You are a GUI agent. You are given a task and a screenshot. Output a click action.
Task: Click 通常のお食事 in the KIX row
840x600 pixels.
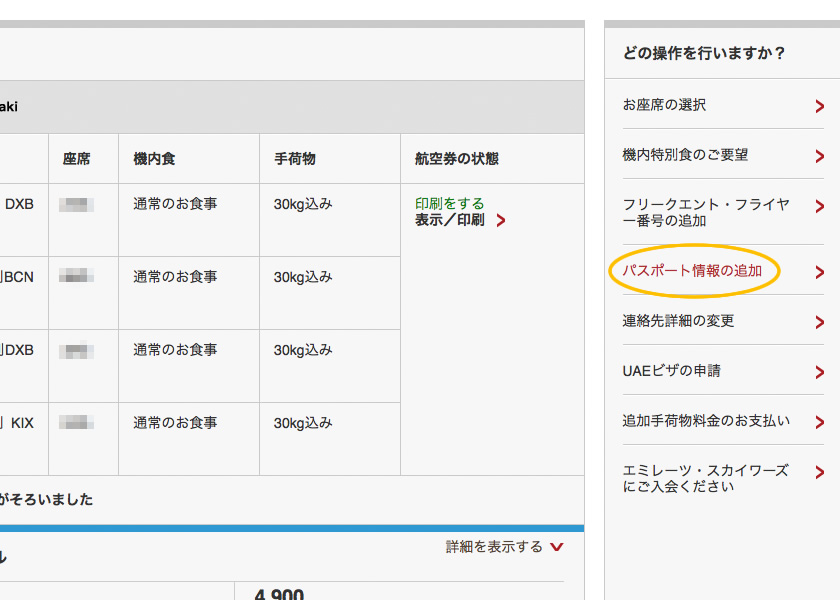tap(175, 423)
